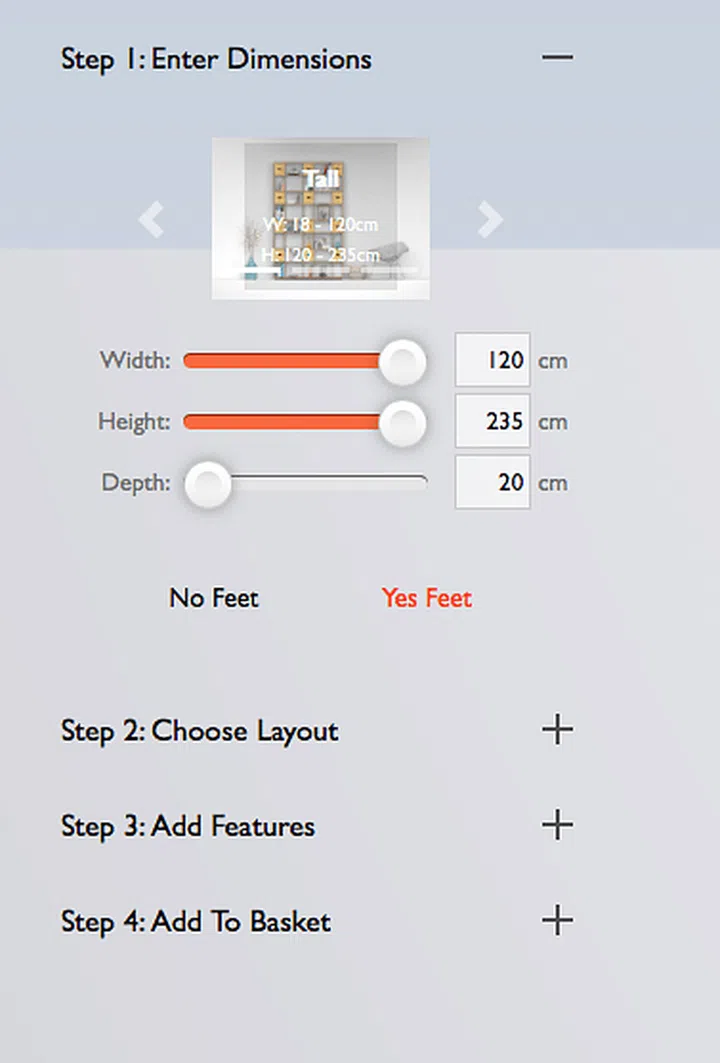Select the Tall shelf thumbnail image
Image resolution: width=720 pixels, height=1063 pixels.
321,219
